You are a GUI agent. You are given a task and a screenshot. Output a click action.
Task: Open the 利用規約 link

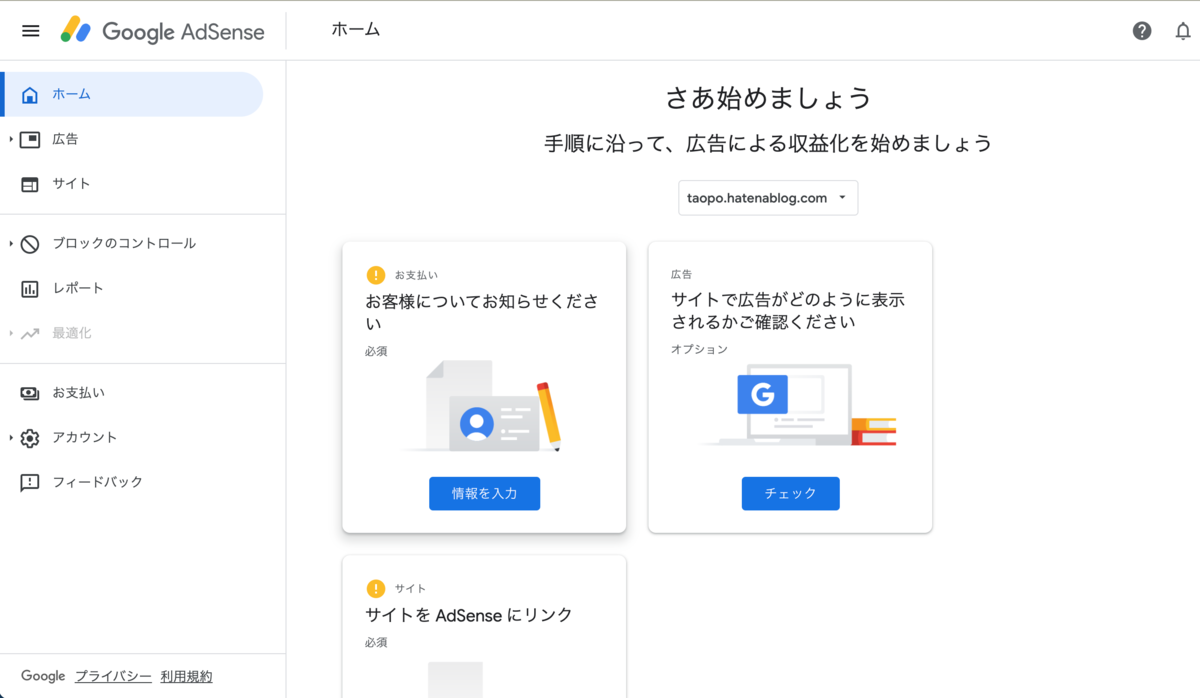186,677
